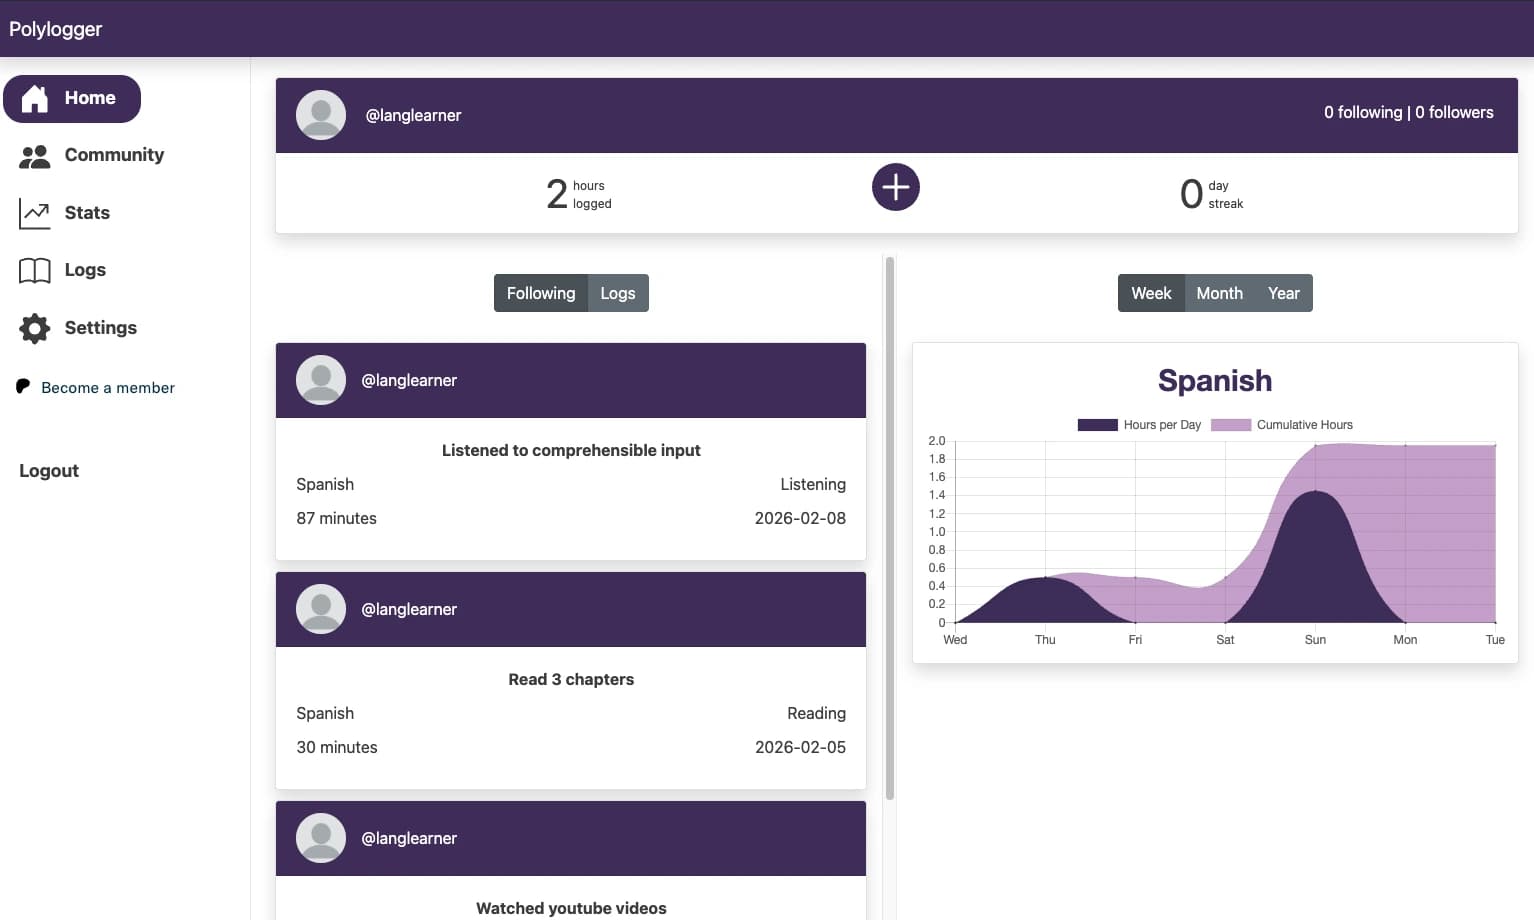Viewport: 1534px width, 920px height.
Task: Switch the chart to Year view
Action: [x=1284, y=292]
